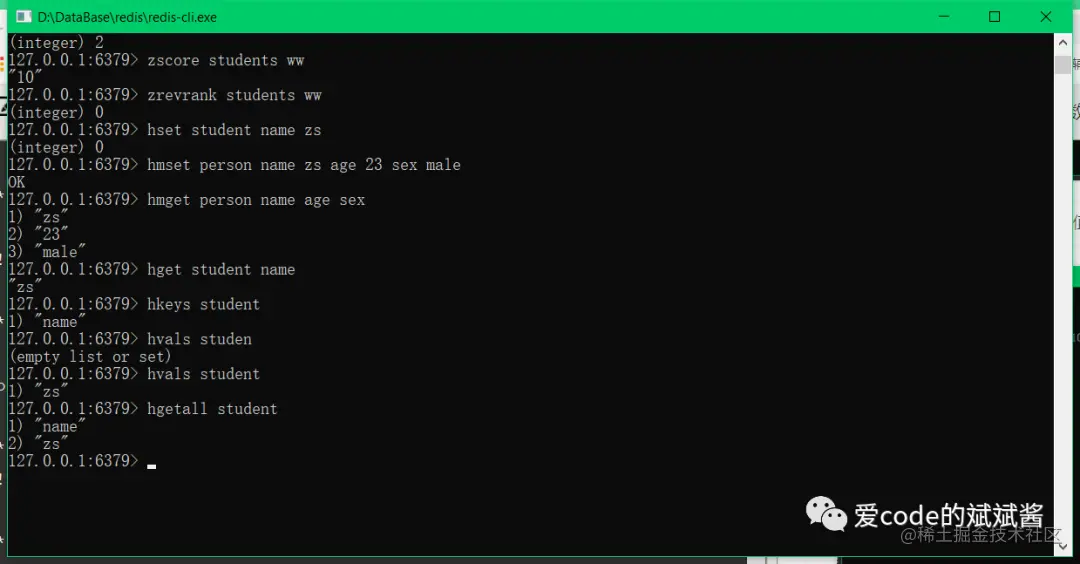The image size is (1080, 564).
Task: Click the blinking cursor at last prompt
Action: [x=152, y=466]
